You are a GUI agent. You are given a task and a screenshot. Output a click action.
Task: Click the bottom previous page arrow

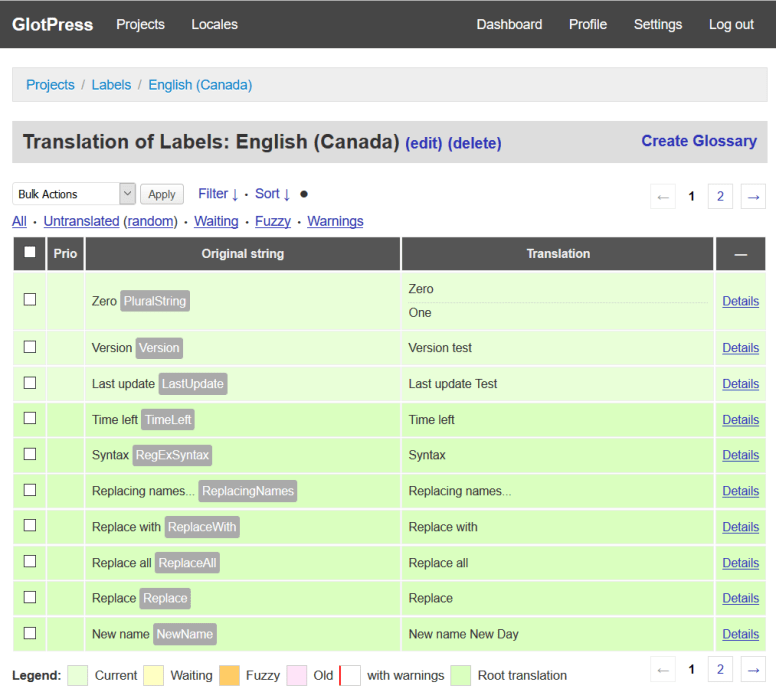tap(662, 669)
